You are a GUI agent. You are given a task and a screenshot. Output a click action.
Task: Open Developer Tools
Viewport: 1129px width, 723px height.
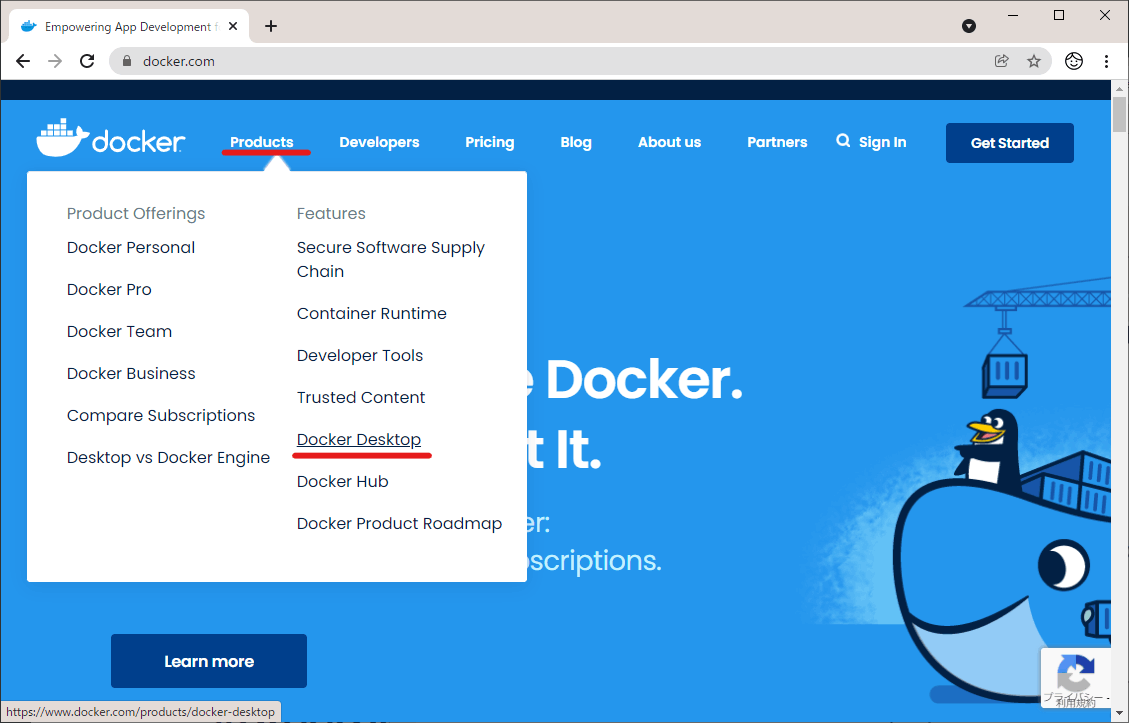point(360,356)
